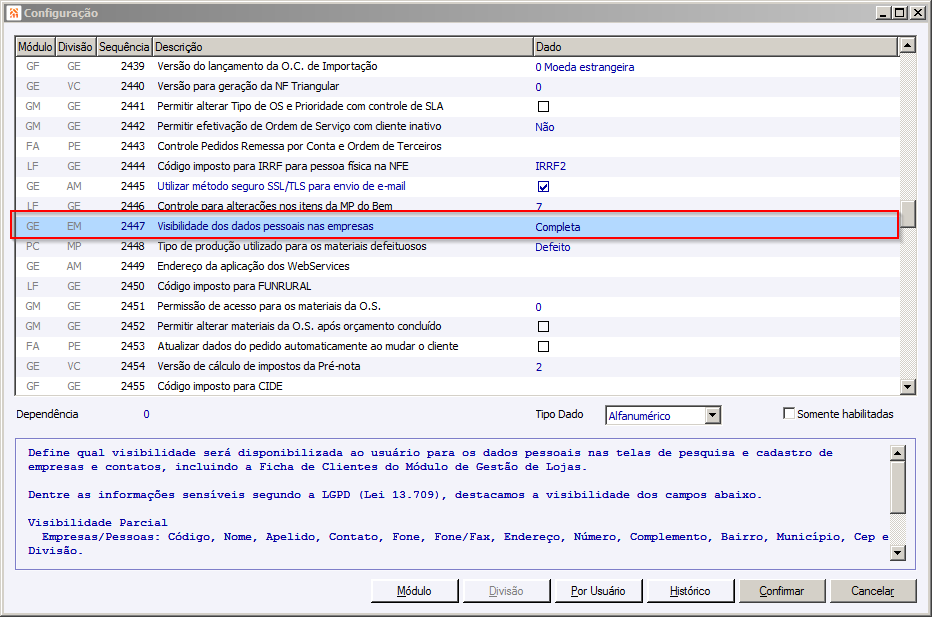Image resolution: width=932 pixels, height=617 pixels.
Task: Click the grid scrollbar up arrow
Action: [907, 45]
